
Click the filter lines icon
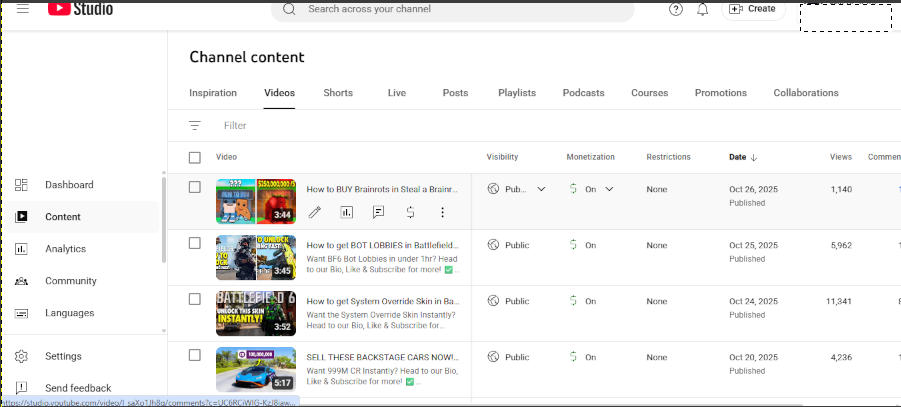pyautogui.click(x=195, y=126)
